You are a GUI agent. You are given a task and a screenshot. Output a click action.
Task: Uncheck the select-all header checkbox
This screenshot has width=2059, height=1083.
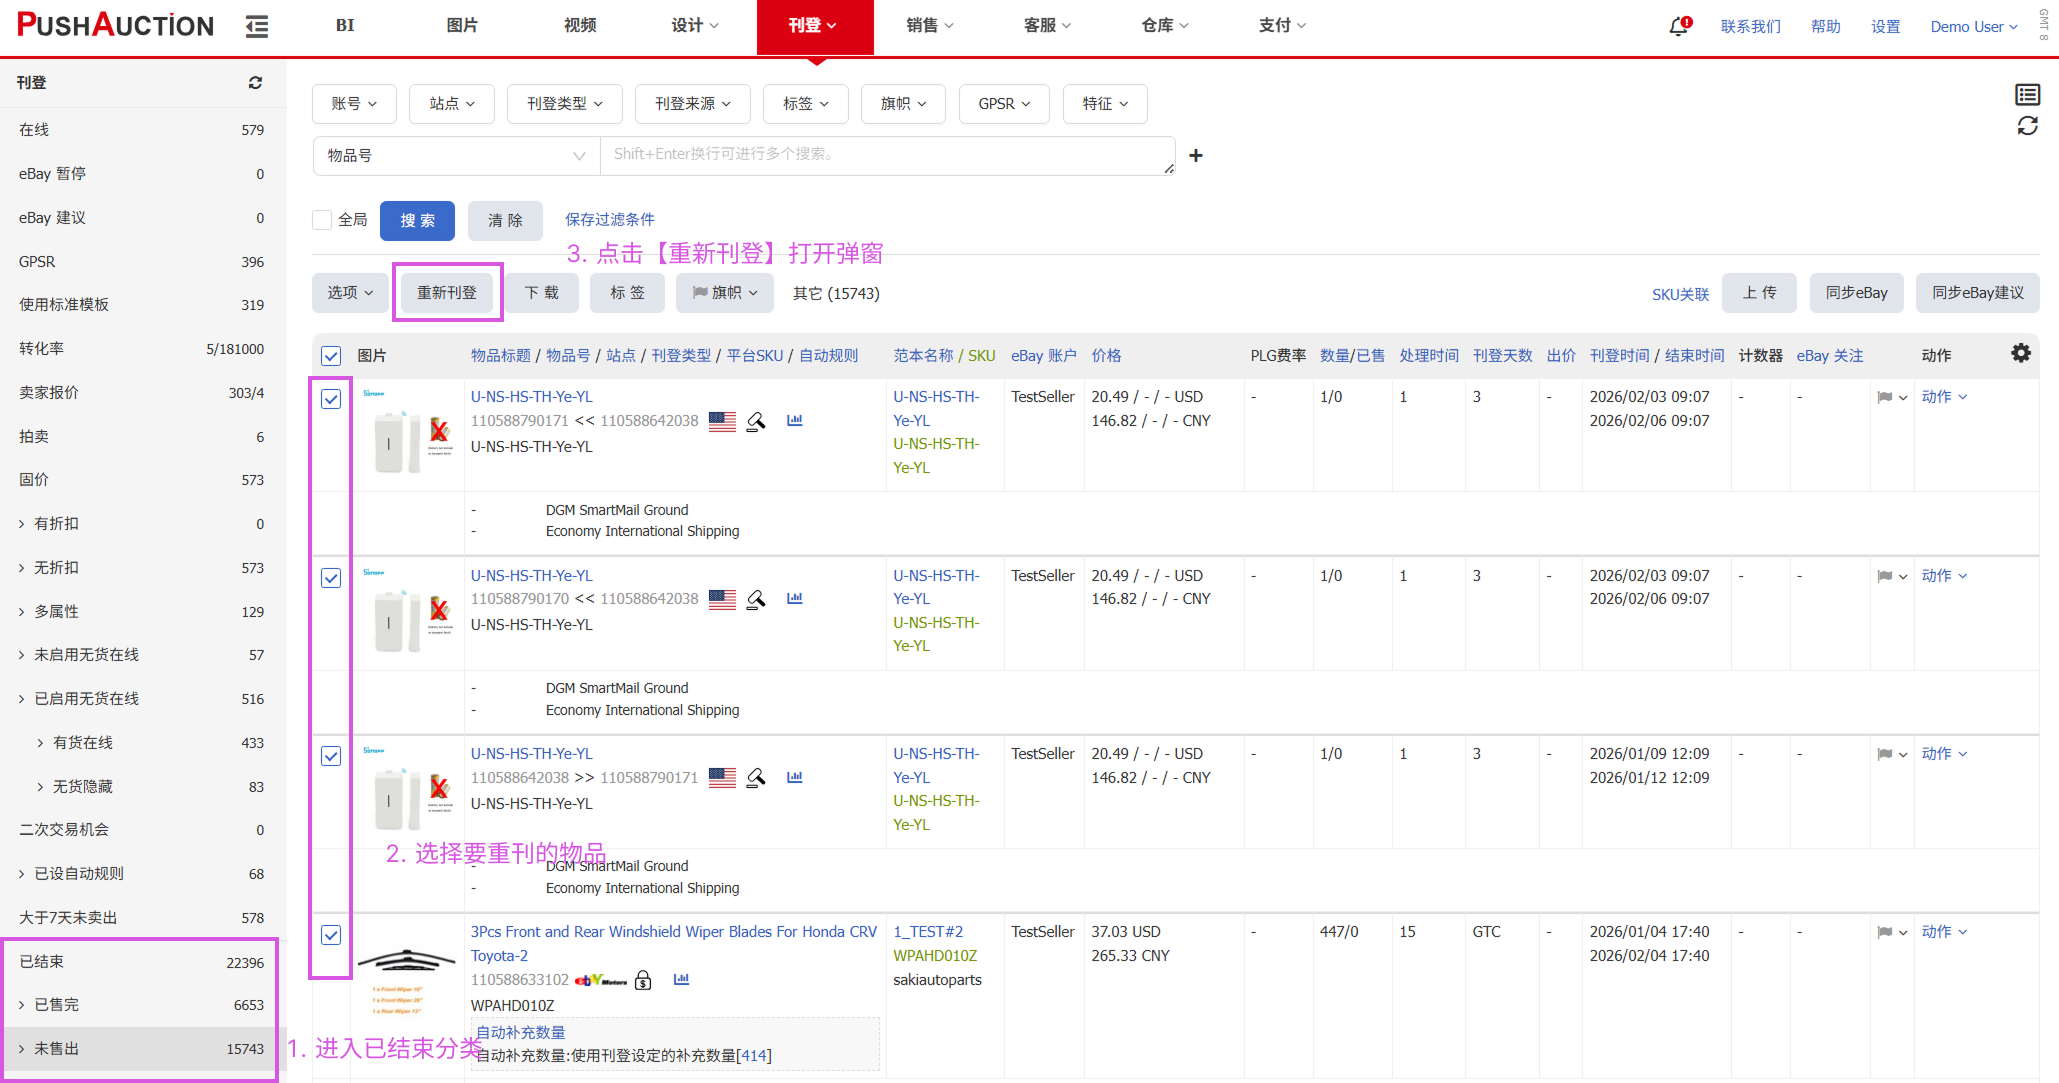[331, 356]
